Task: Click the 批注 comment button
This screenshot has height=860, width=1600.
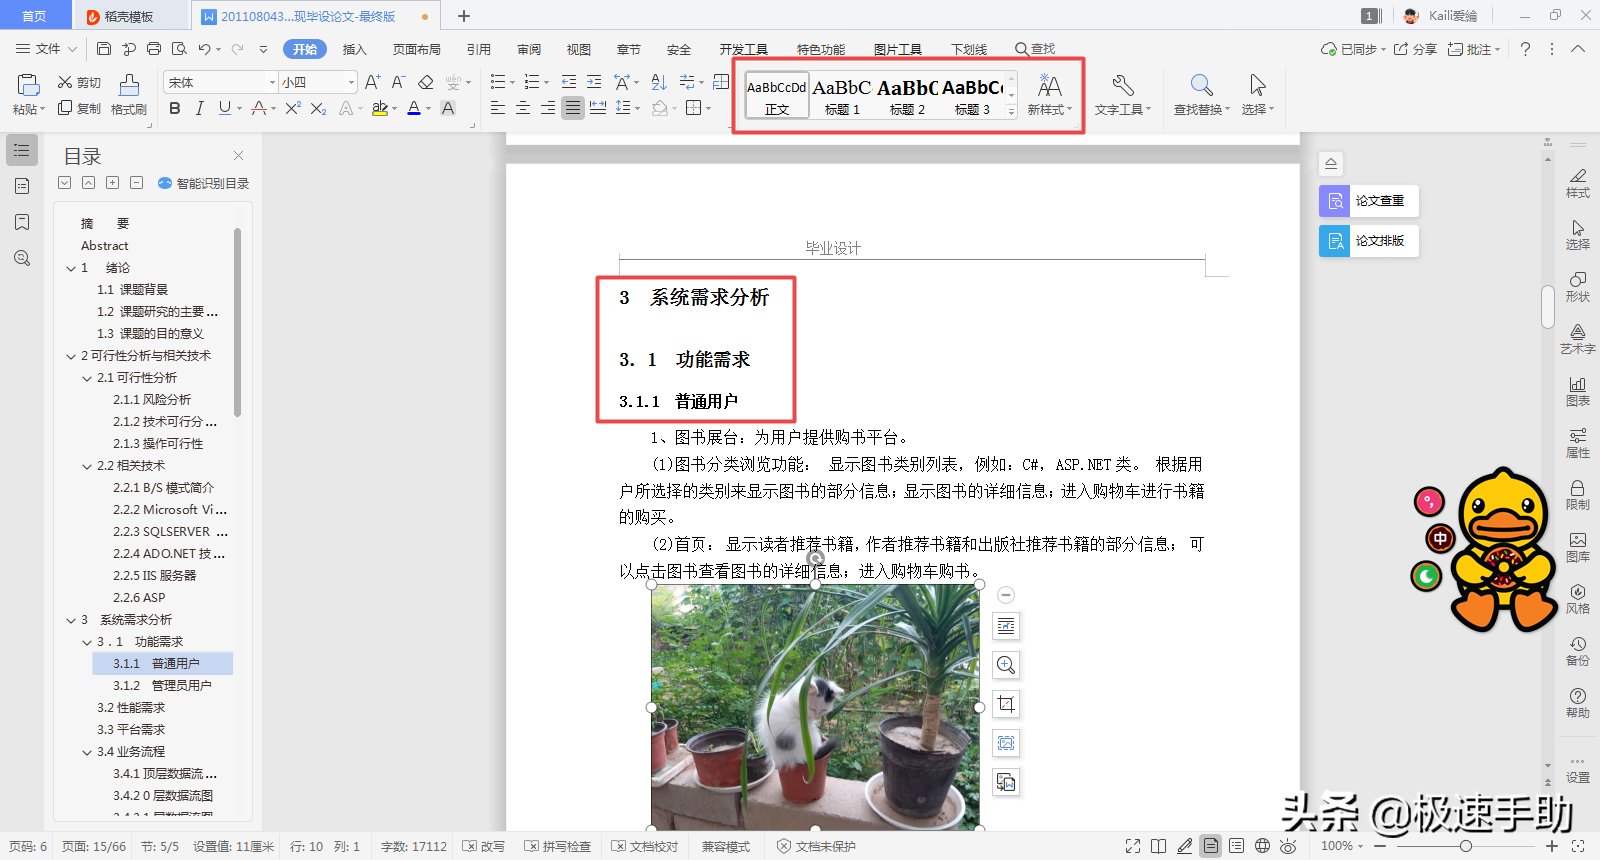Action: point(1472,49)
